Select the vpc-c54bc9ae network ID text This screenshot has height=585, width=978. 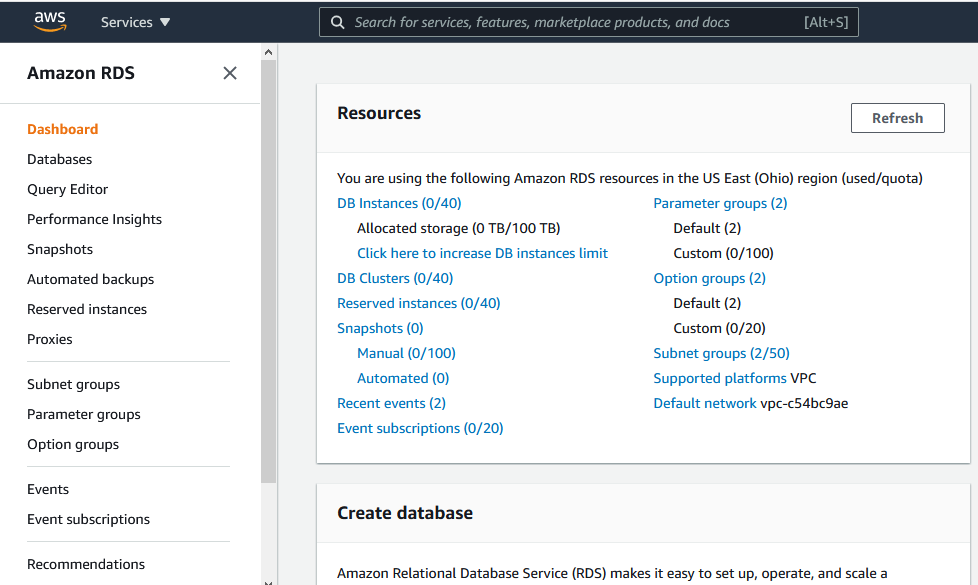pyautogui.click(x=804, y=403)
